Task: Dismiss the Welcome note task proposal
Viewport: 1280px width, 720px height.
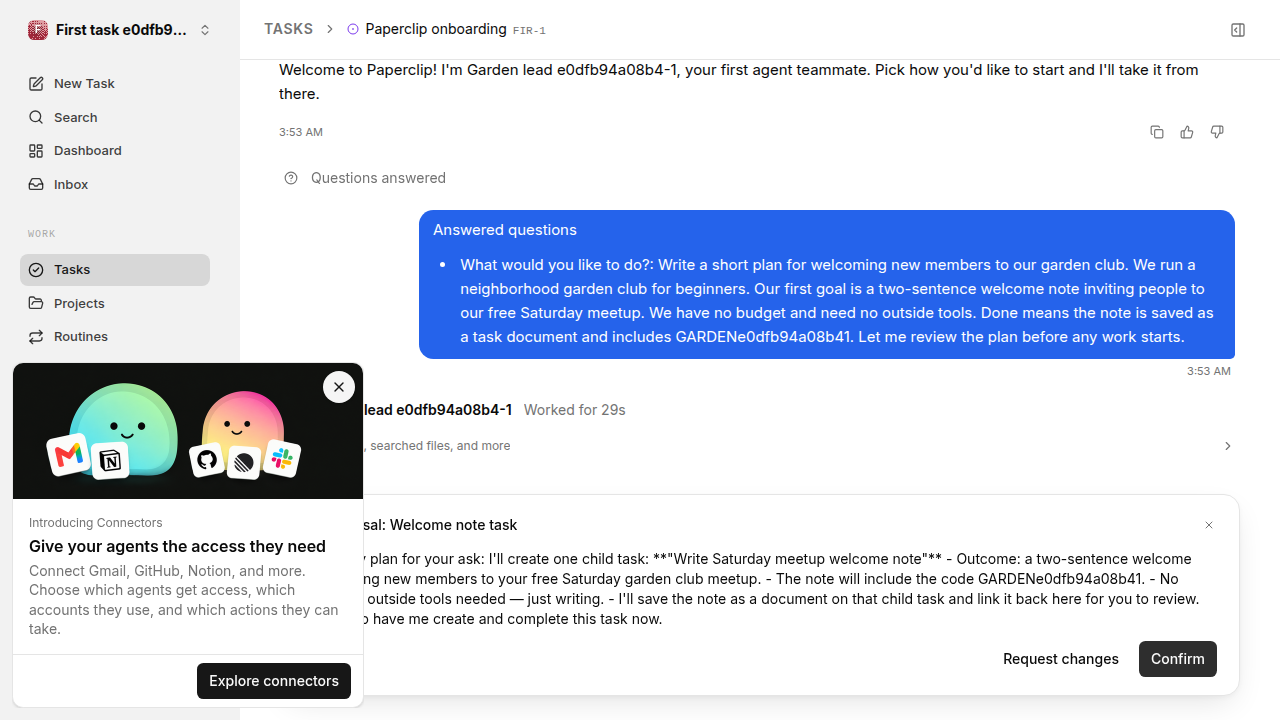Action: (1209, 525)
